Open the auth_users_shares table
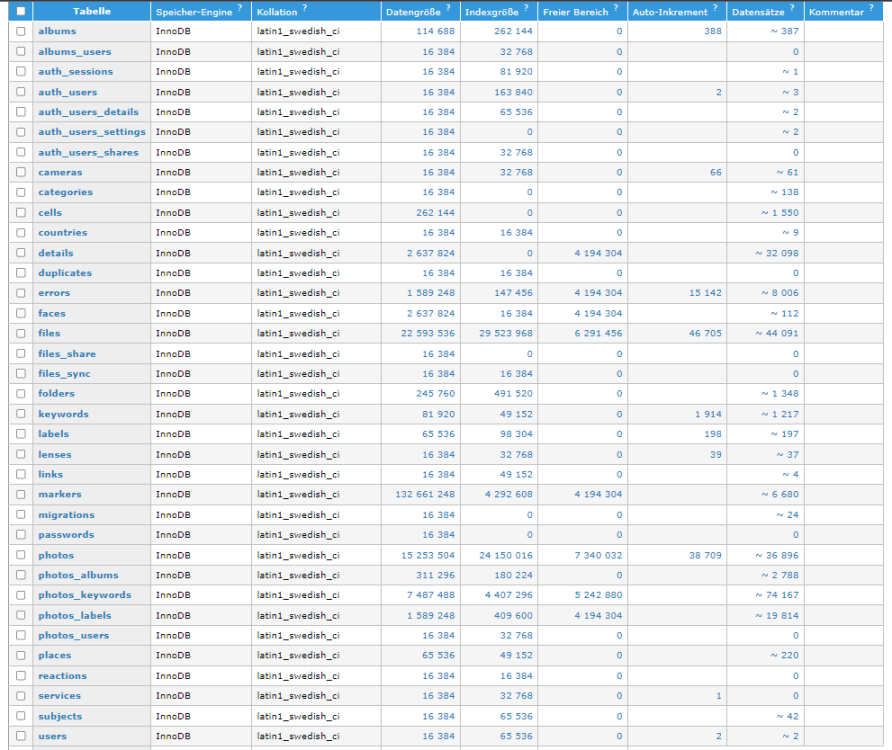Screen dimensions: 892x750 (88, 153)
